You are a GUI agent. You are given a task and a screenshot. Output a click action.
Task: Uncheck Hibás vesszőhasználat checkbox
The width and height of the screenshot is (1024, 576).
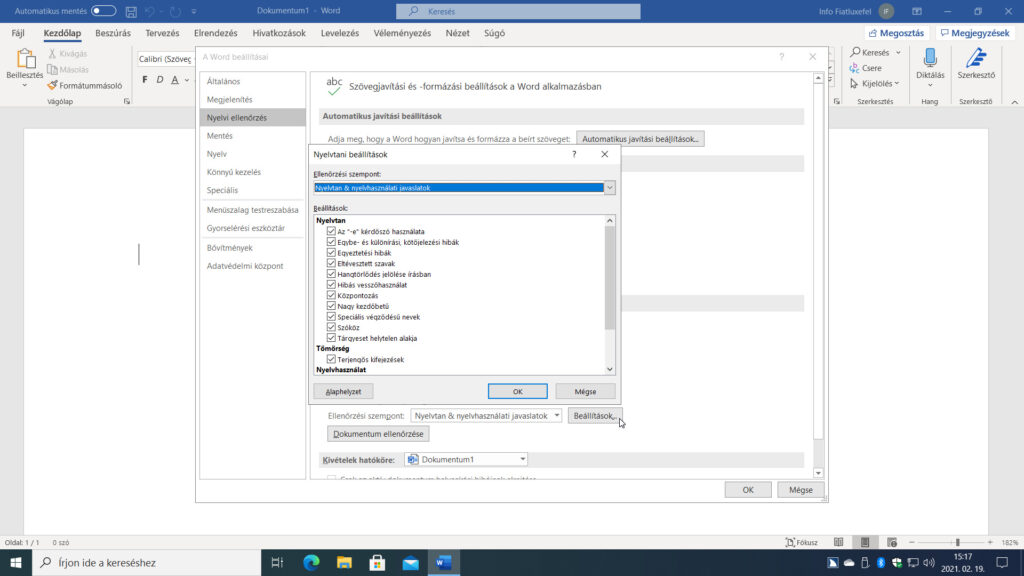pyautogui.click(x=331, y=285)
